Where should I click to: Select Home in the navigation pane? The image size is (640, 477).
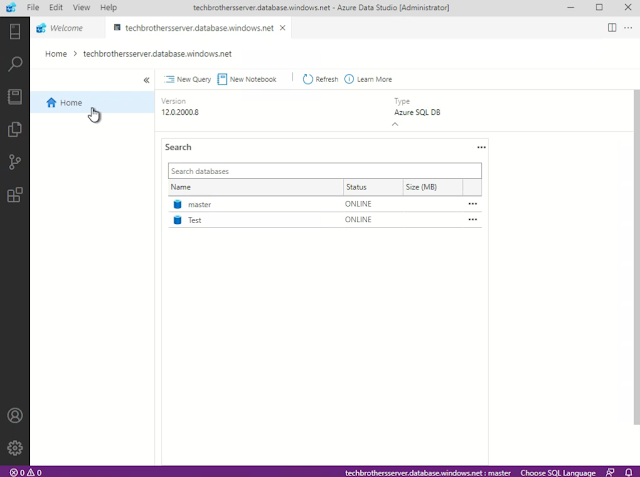(93, 102)
